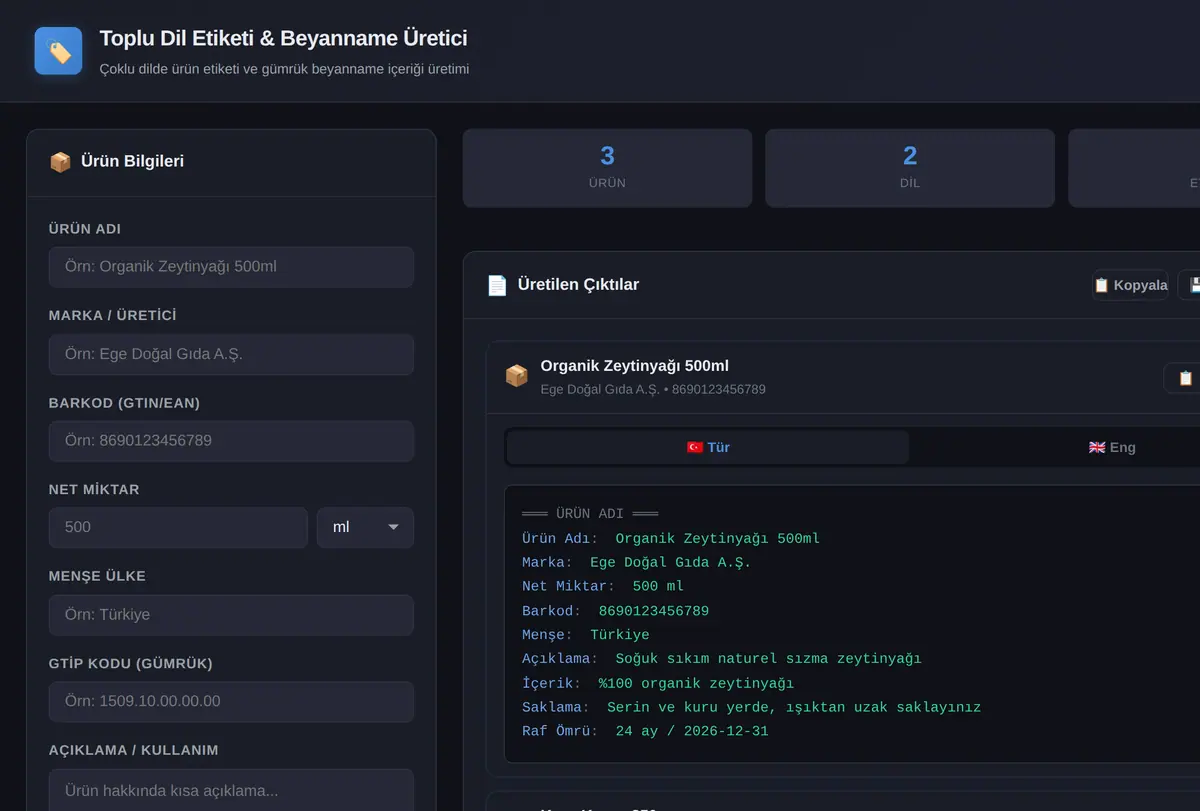This screenshot has height=811, width=1200.
Task: Click the output line 'Açıklama: Soğuk sıkım naturel sızma zeytinyağı'
Action: click(x=722, y=659)
